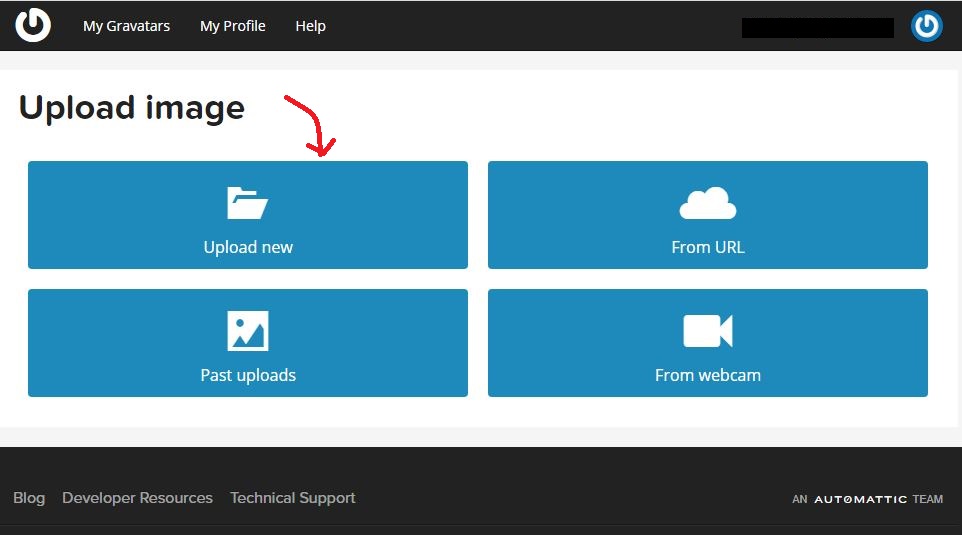Go to My Gravatars in navigation

coord(126,26)
